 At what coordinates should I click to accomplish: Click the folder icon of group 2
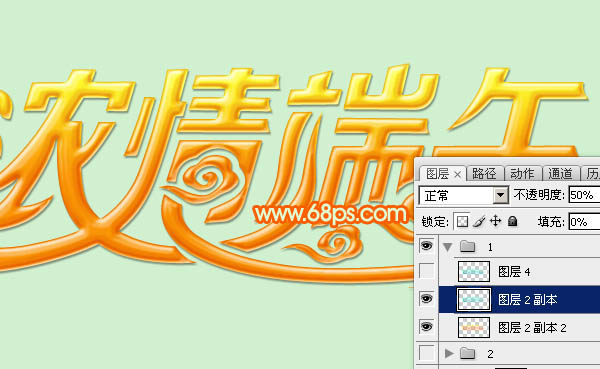click(467, 353)
